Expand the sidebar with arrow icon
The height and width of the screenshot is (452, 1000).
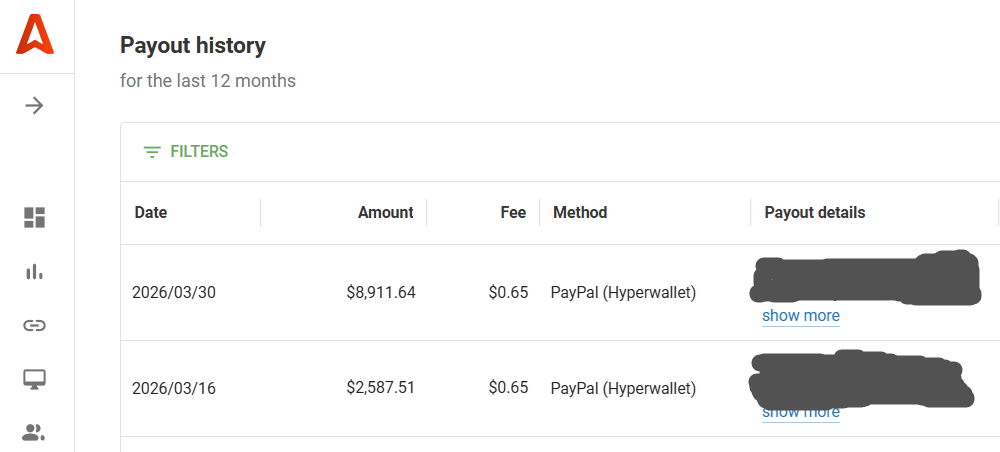(x=34, y=105)
